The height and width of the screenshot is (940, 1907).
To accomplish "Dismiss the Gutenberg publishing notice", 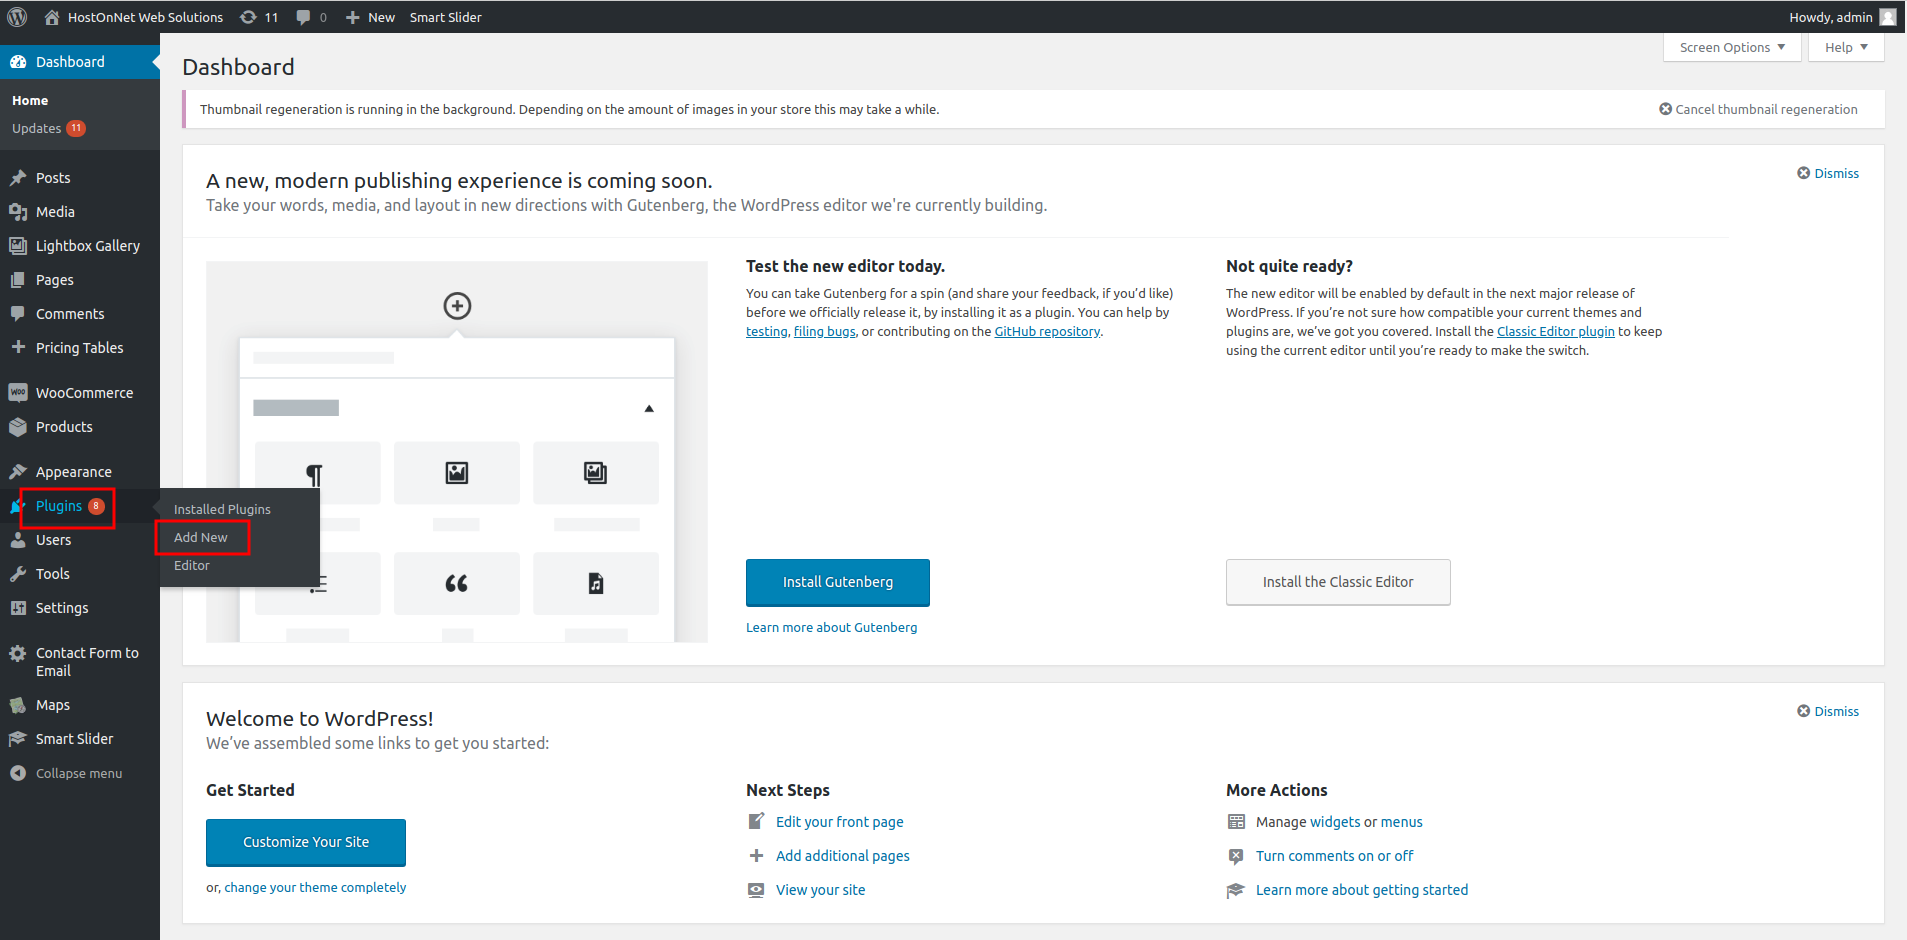I will pos(1828,173).
